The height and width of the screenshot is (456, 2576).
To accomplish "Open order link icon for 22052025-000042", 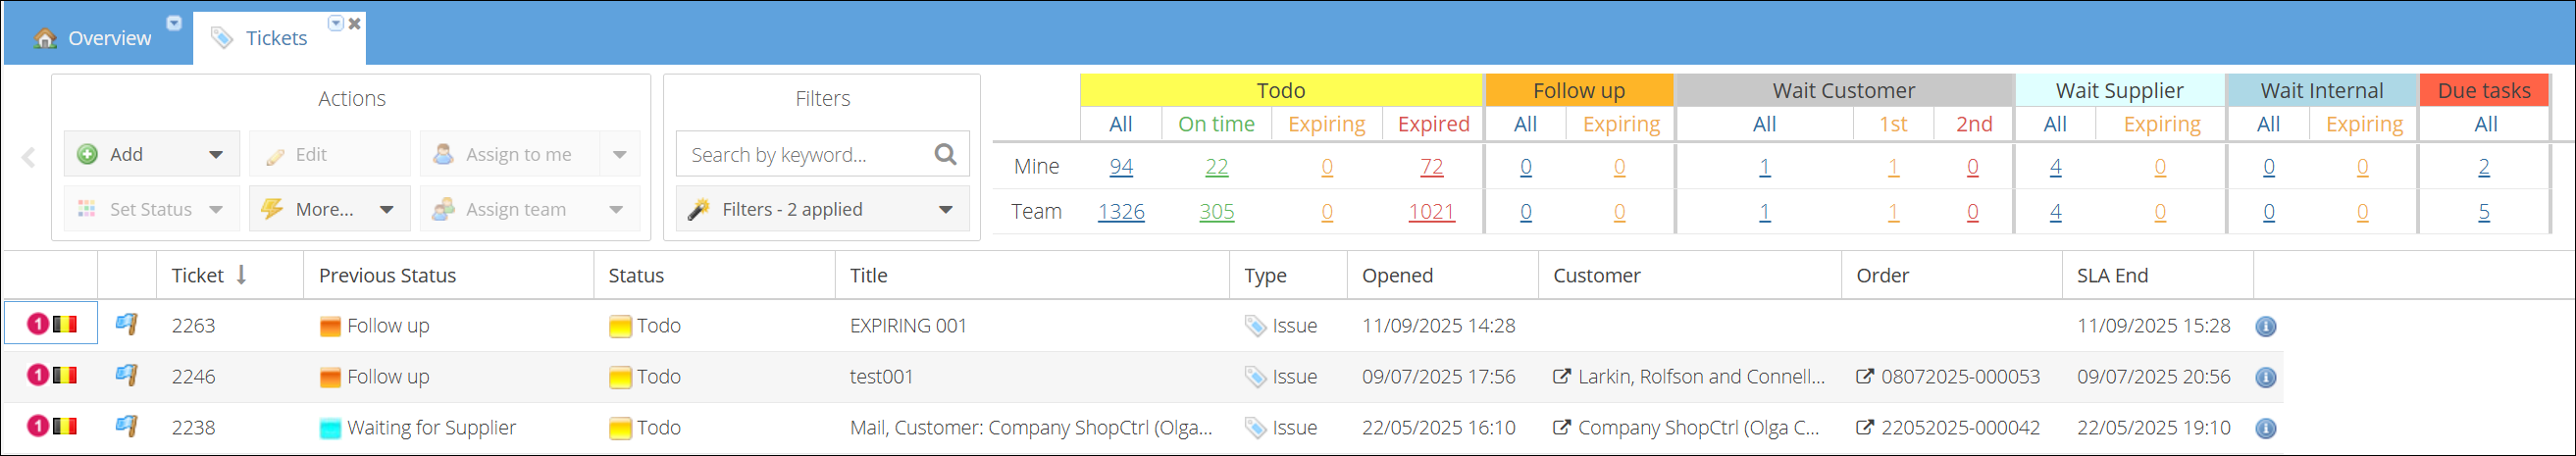I will [1864, 428].
